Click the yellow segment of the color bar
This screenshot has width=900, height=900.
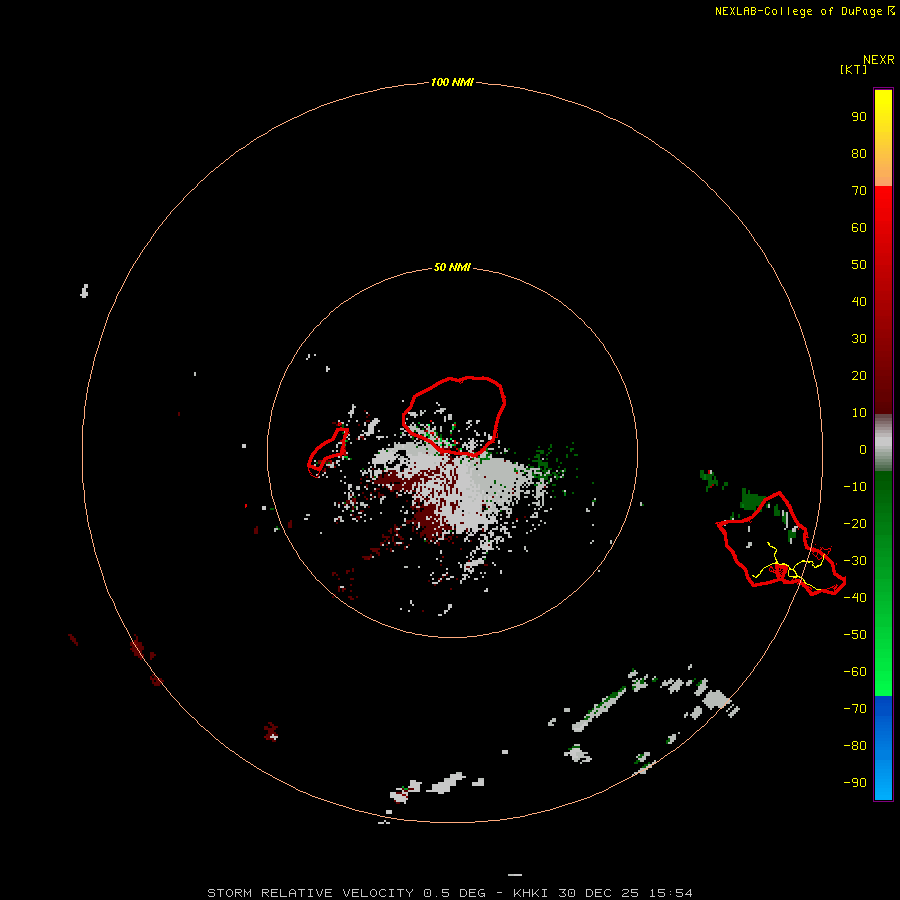883,138
